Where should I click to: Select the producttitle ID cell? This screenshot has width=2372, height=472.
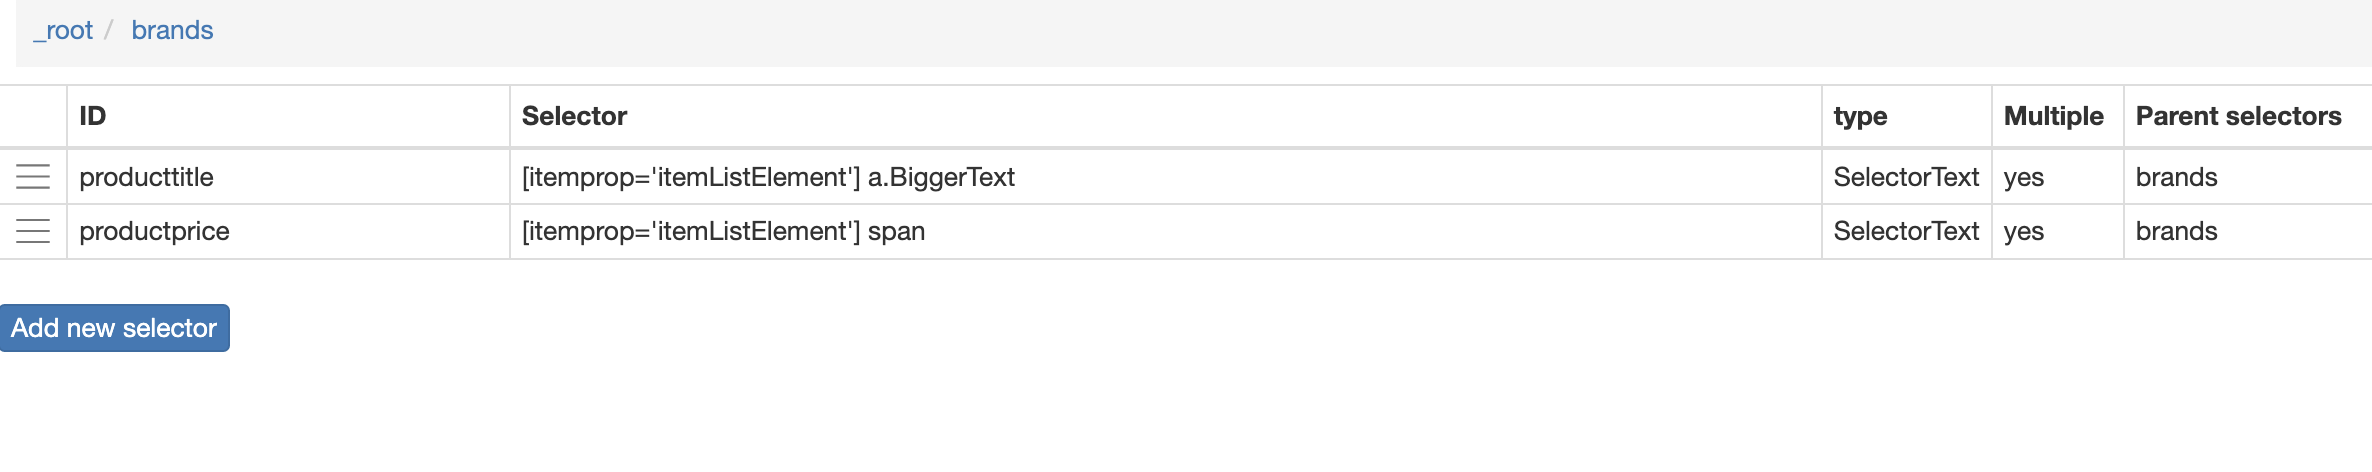tap(288, 177)
